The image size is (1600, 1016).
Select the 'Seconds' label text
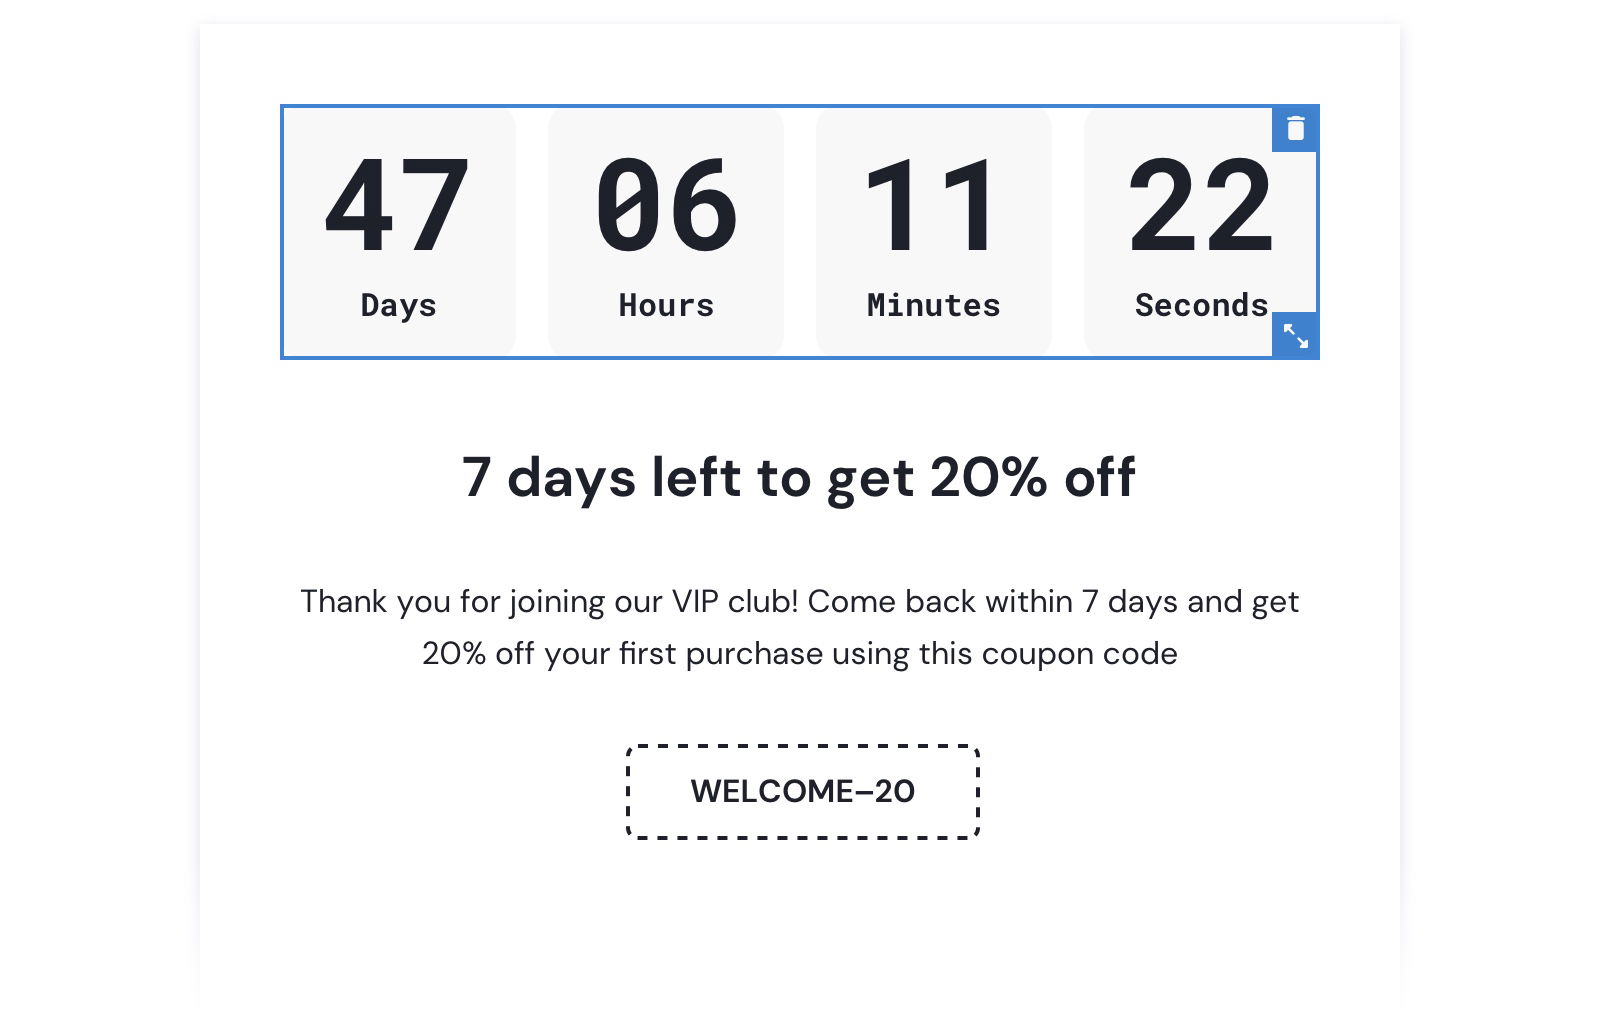(x=1201, y=306)
